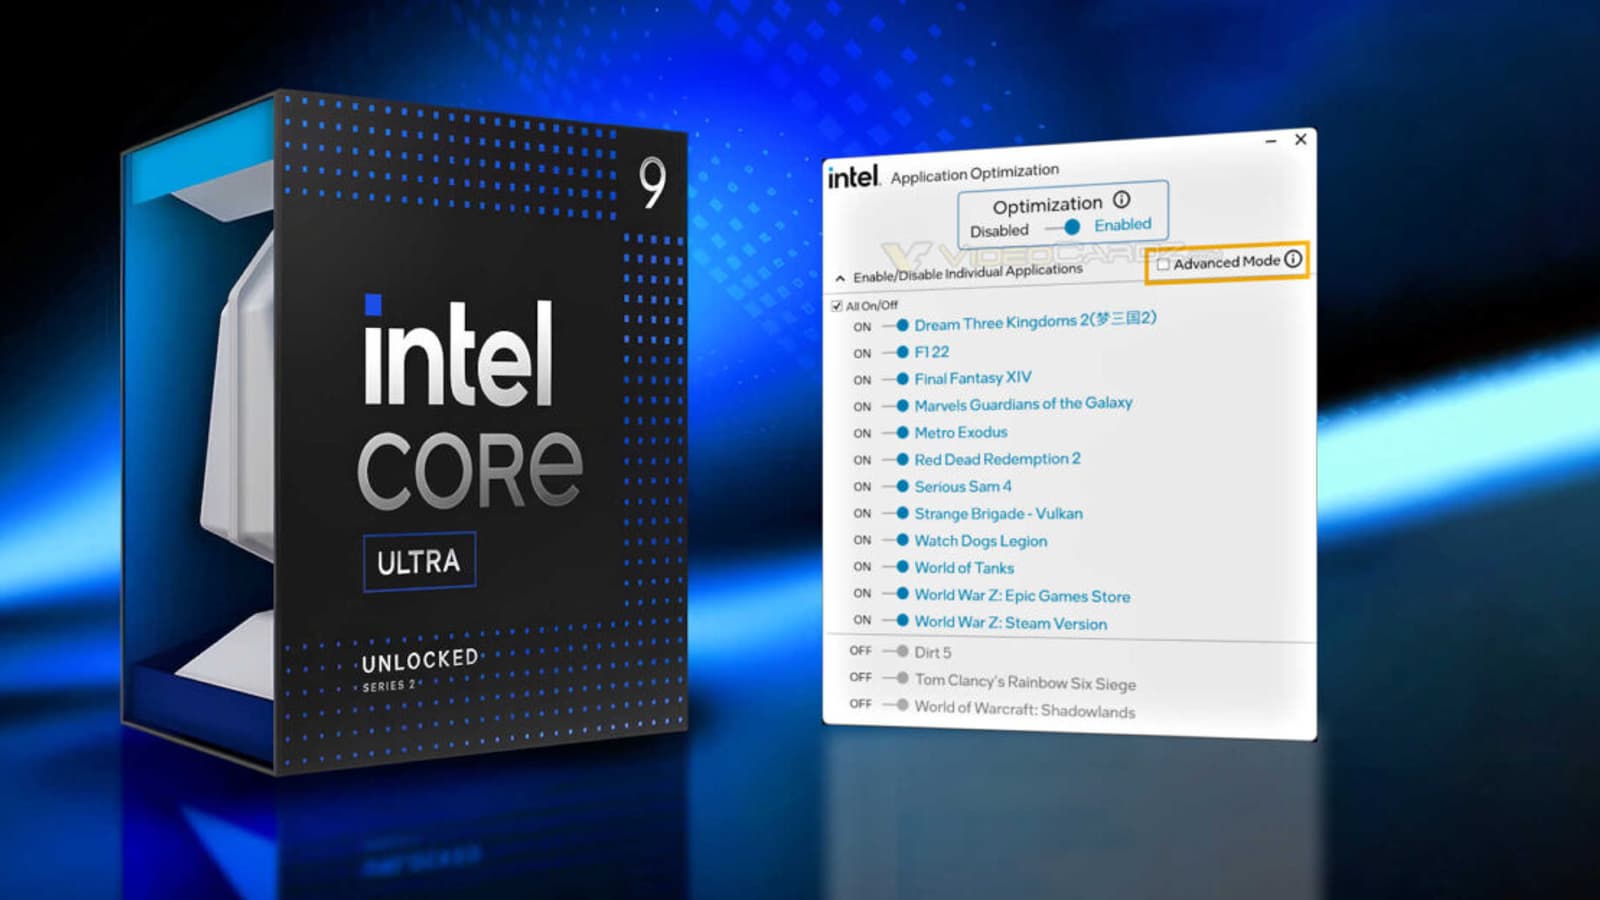Switch the main Optimization Disabled/Enabled toggle

point(1062,228)
